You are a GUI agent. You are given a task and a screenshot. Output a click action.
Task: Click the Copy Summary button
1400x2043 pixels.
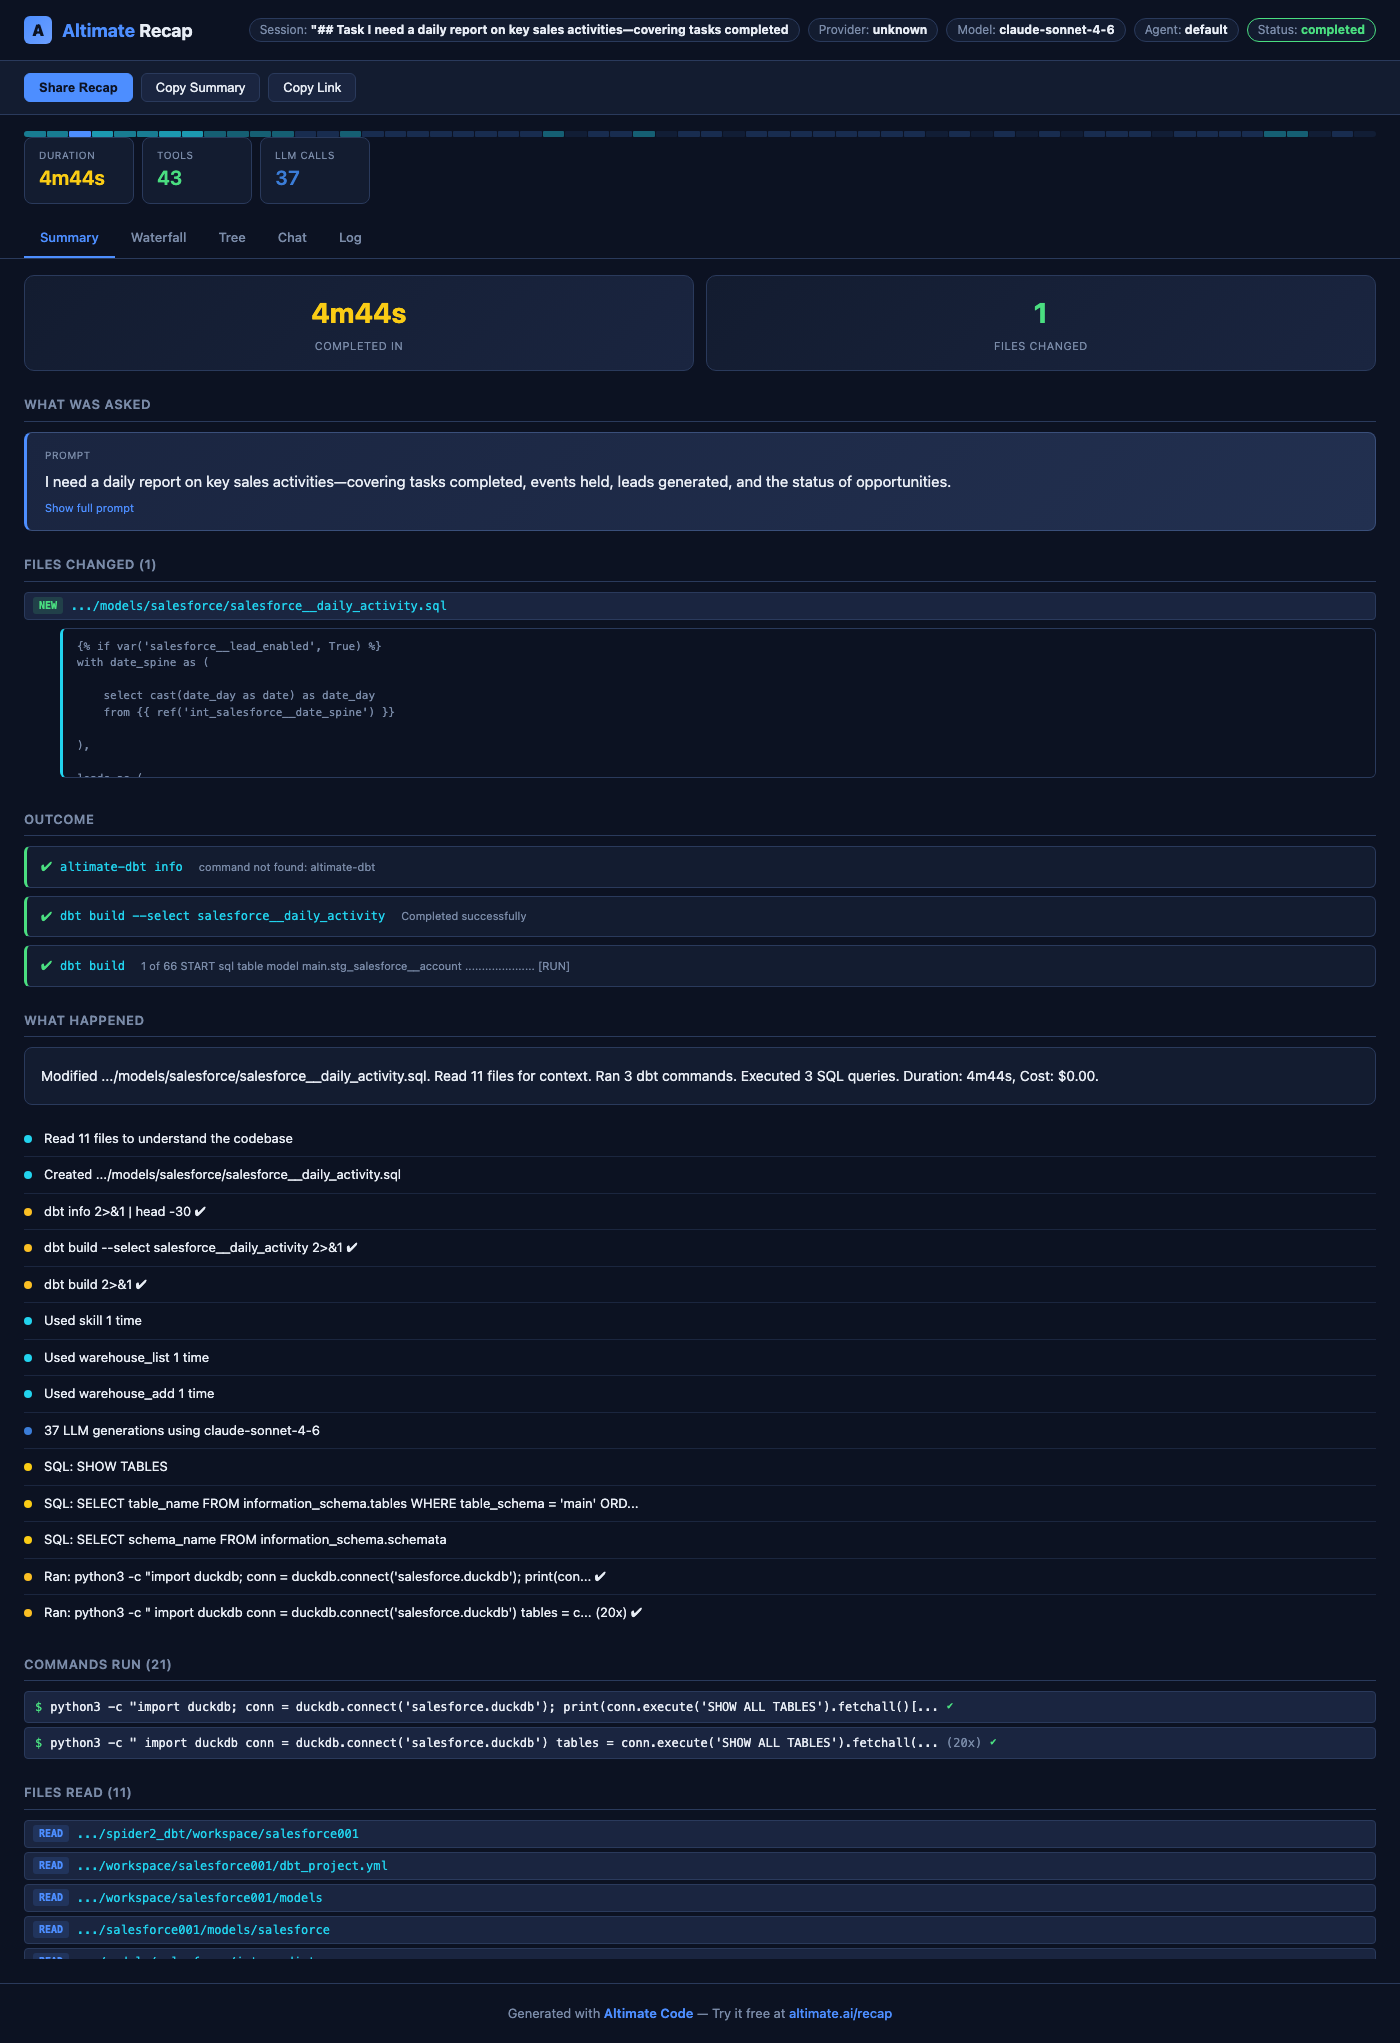[200, 88]
